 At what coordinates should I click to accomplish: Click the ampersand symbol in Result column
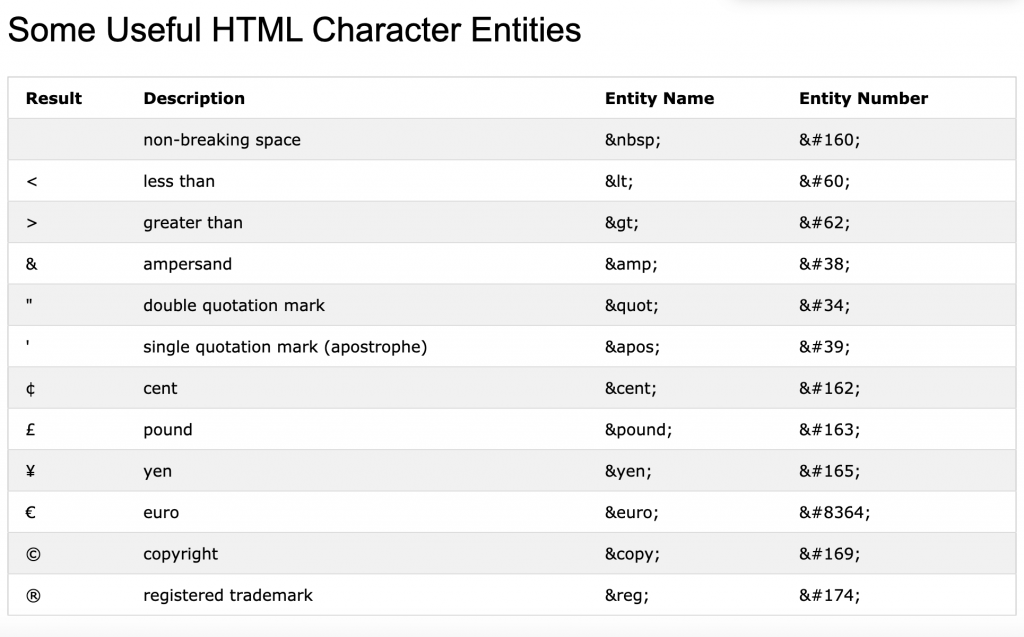(x=32, y=264)
